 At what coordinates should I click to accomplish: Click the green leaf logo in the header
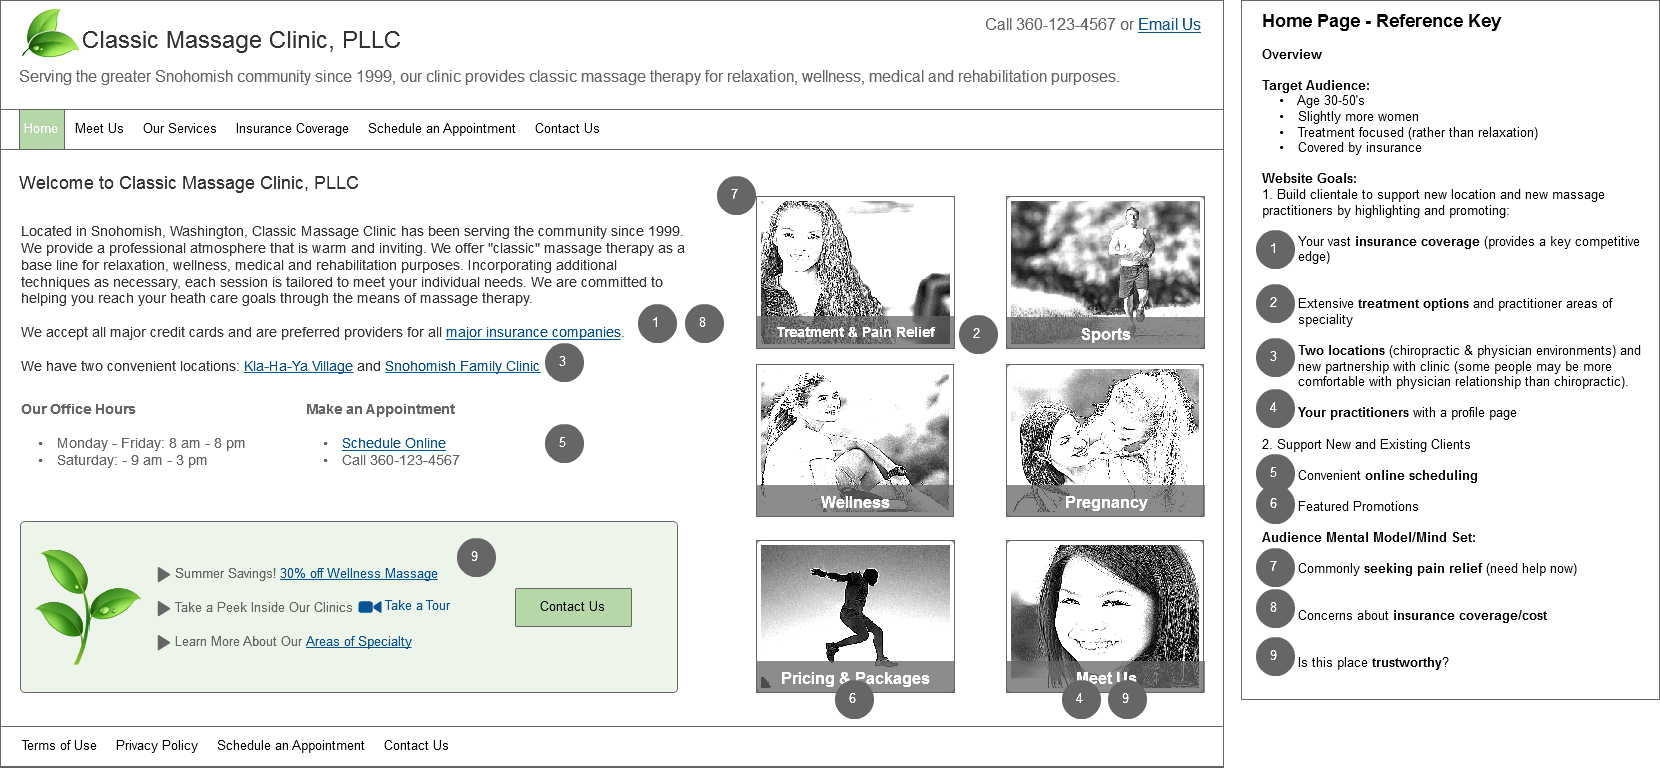point(50,34)
